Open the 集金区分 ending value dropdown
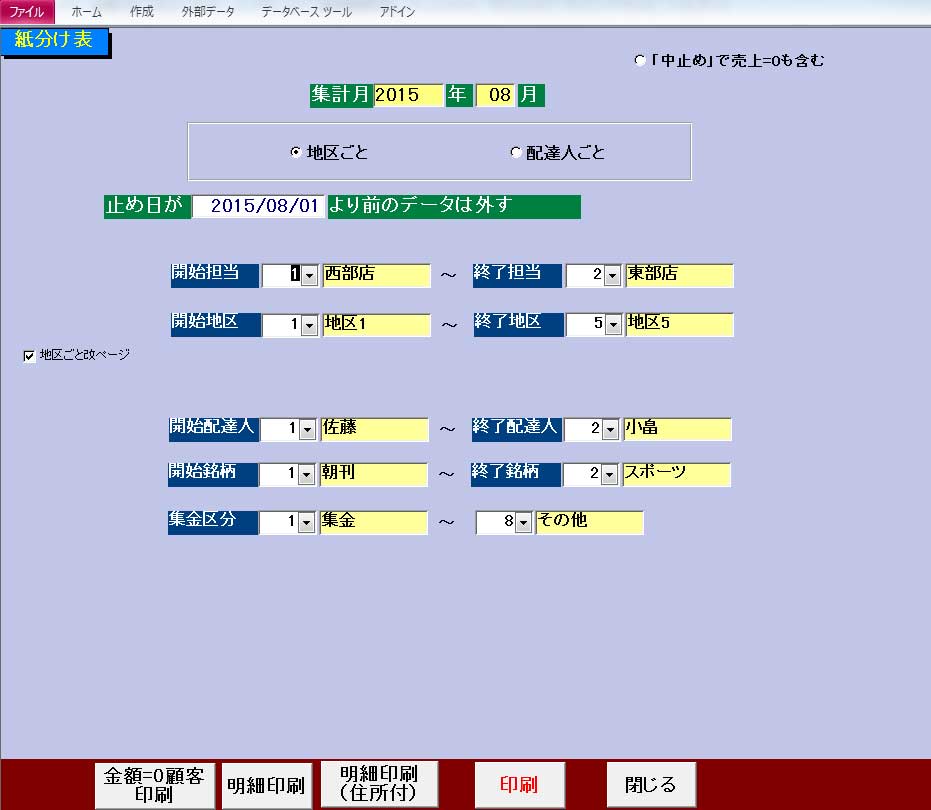The height and width of the screenshot is (810, 931). tap(522, 522)
